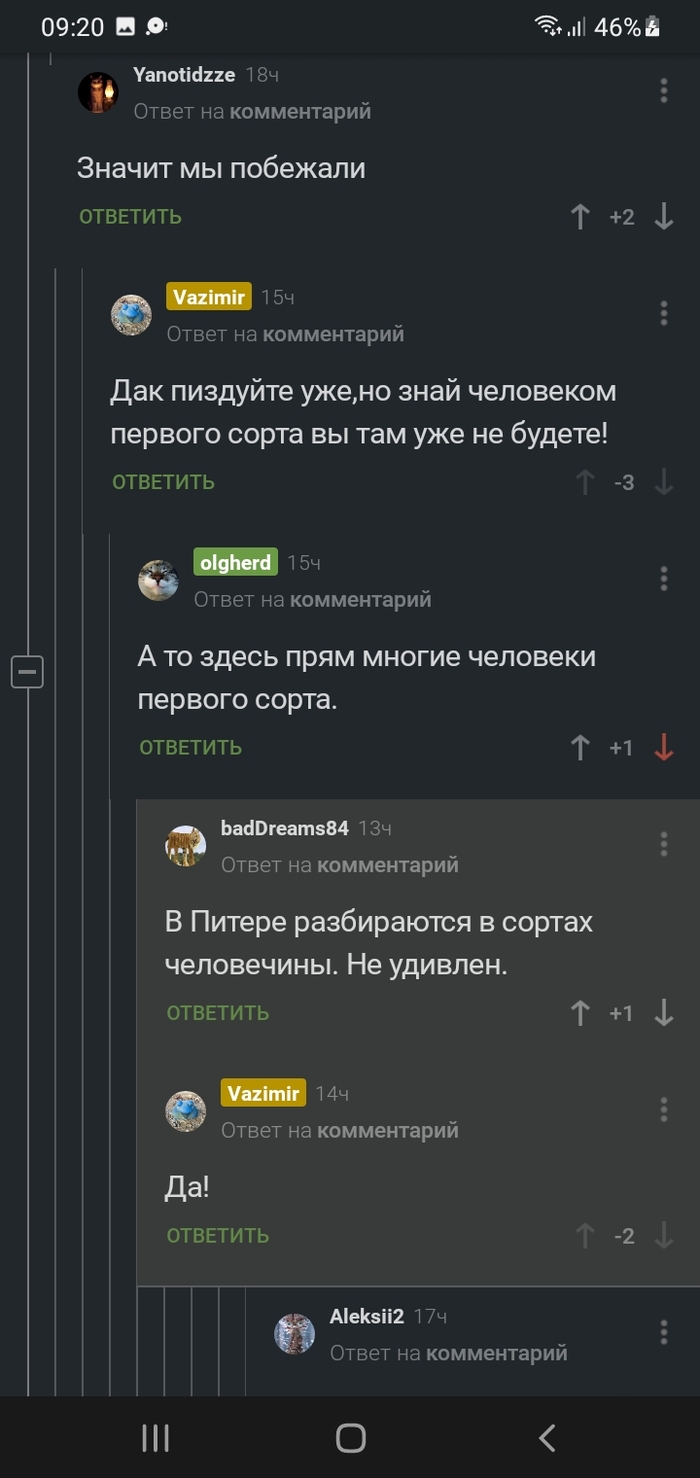
Task: Upvote olgherd's comment
Action: [580, 748]
